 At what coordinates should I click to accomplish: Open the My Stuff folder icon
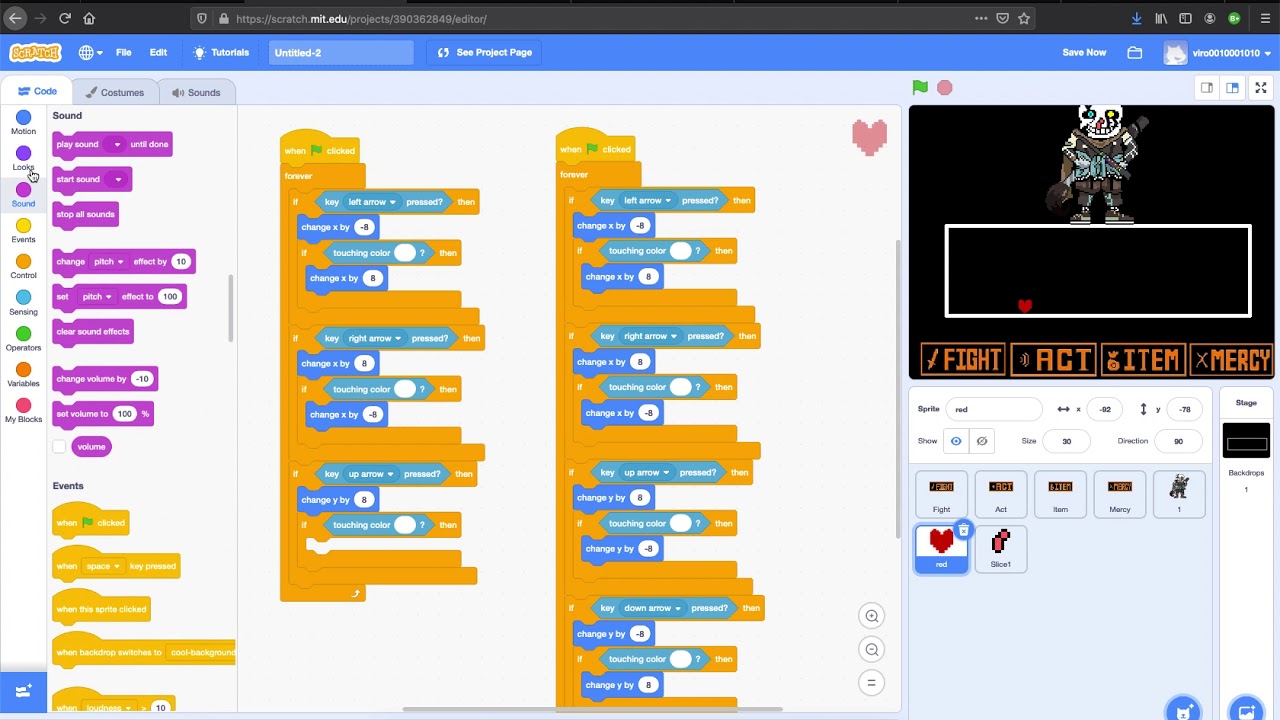click(1135, 53)
